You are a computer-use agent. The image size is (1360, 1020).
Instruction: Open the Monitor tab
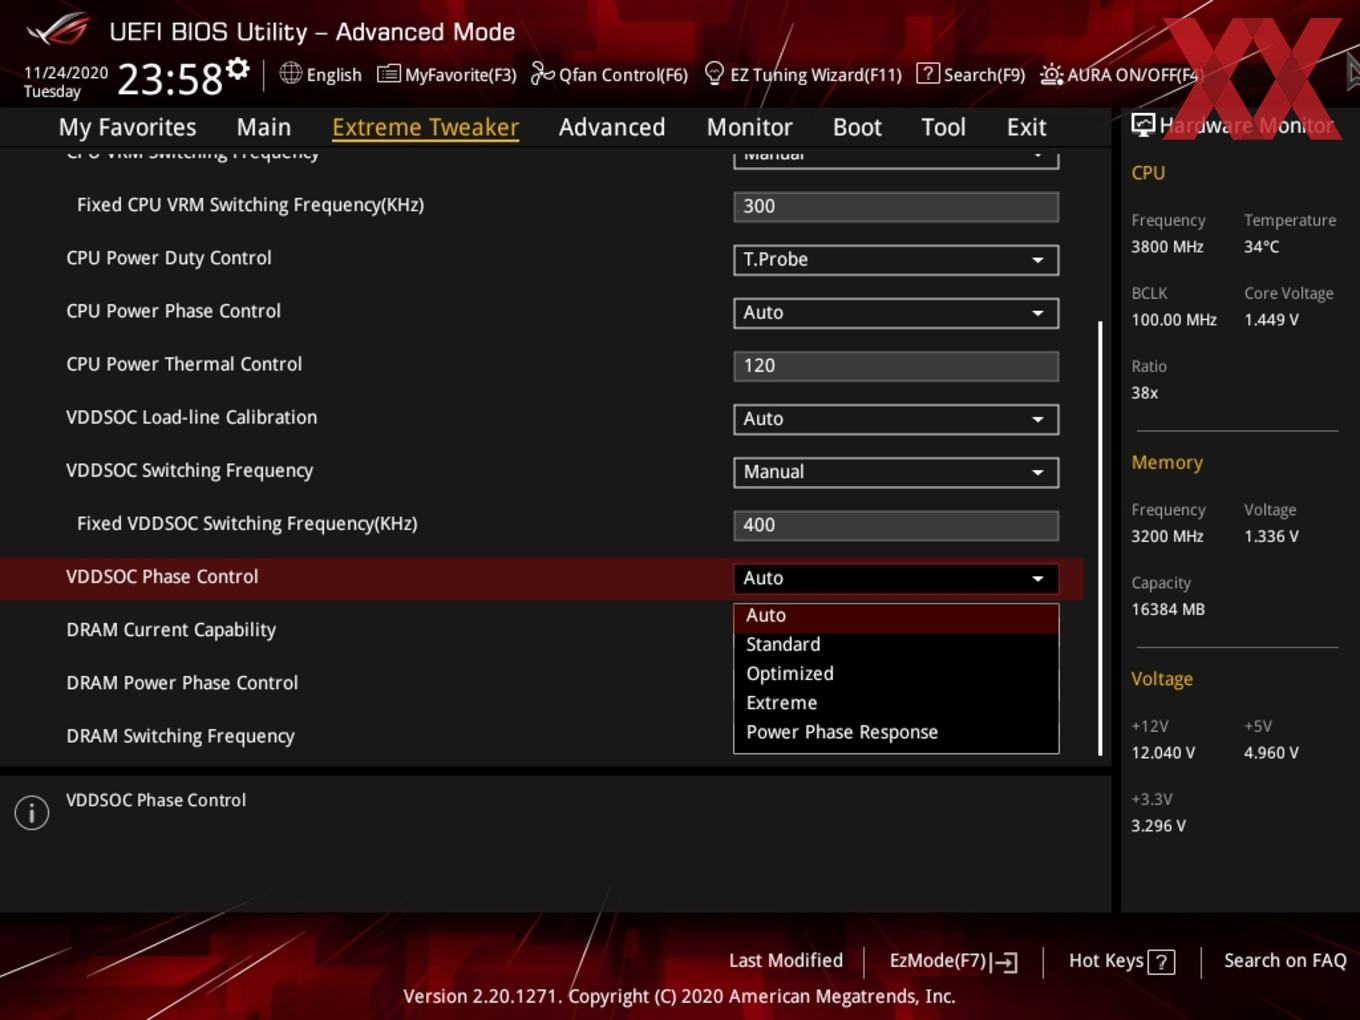[749, 127]
